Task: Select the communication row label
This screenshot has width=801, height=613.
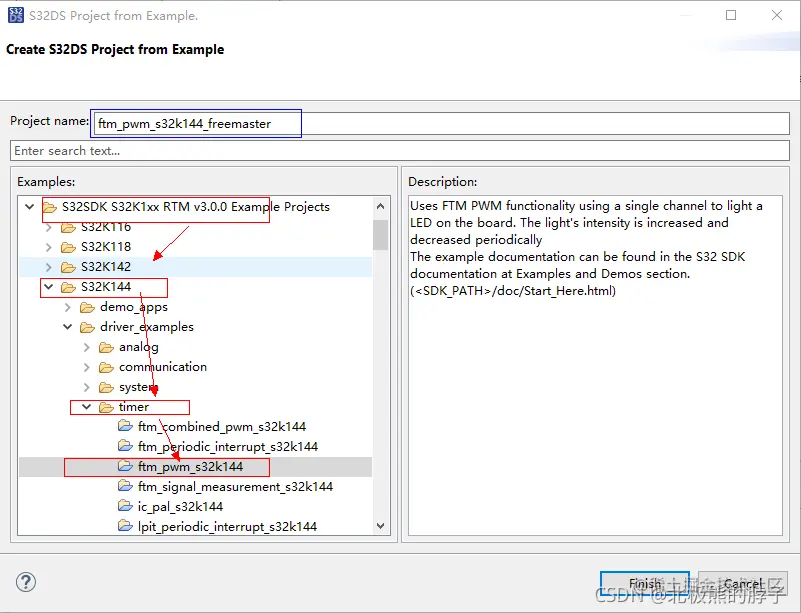Action: (163, 367)
